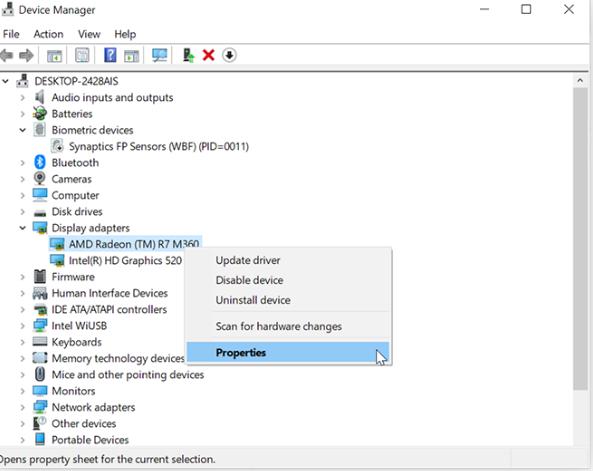593x471 pixels.
Task: Select the Portable Devices icon
Action: [x=40, y=439]
